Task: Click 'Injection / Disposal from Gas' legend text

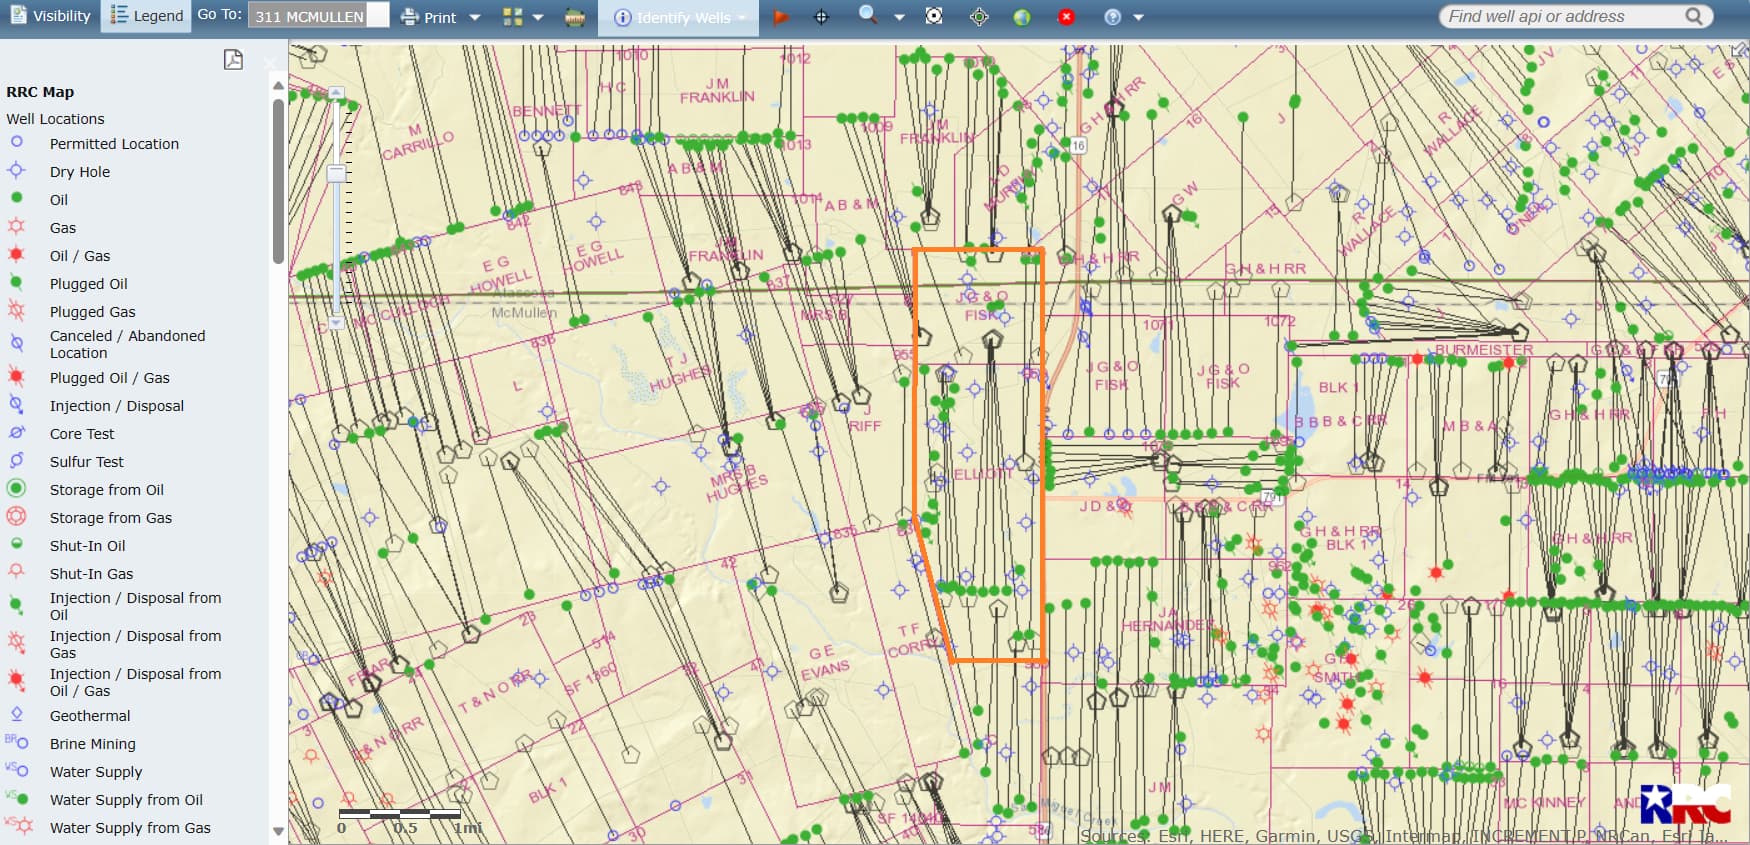Action: coord(135,644)
